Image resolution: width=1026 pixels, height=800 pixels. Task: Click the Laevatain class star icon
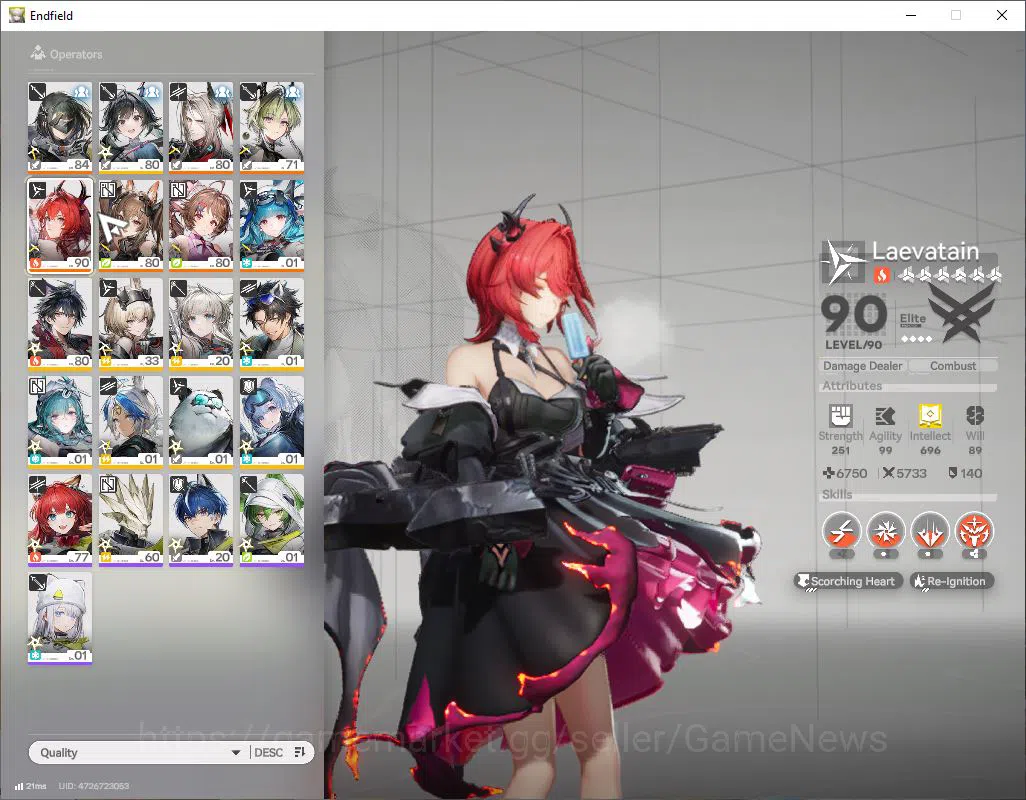[x=843, y=262]
